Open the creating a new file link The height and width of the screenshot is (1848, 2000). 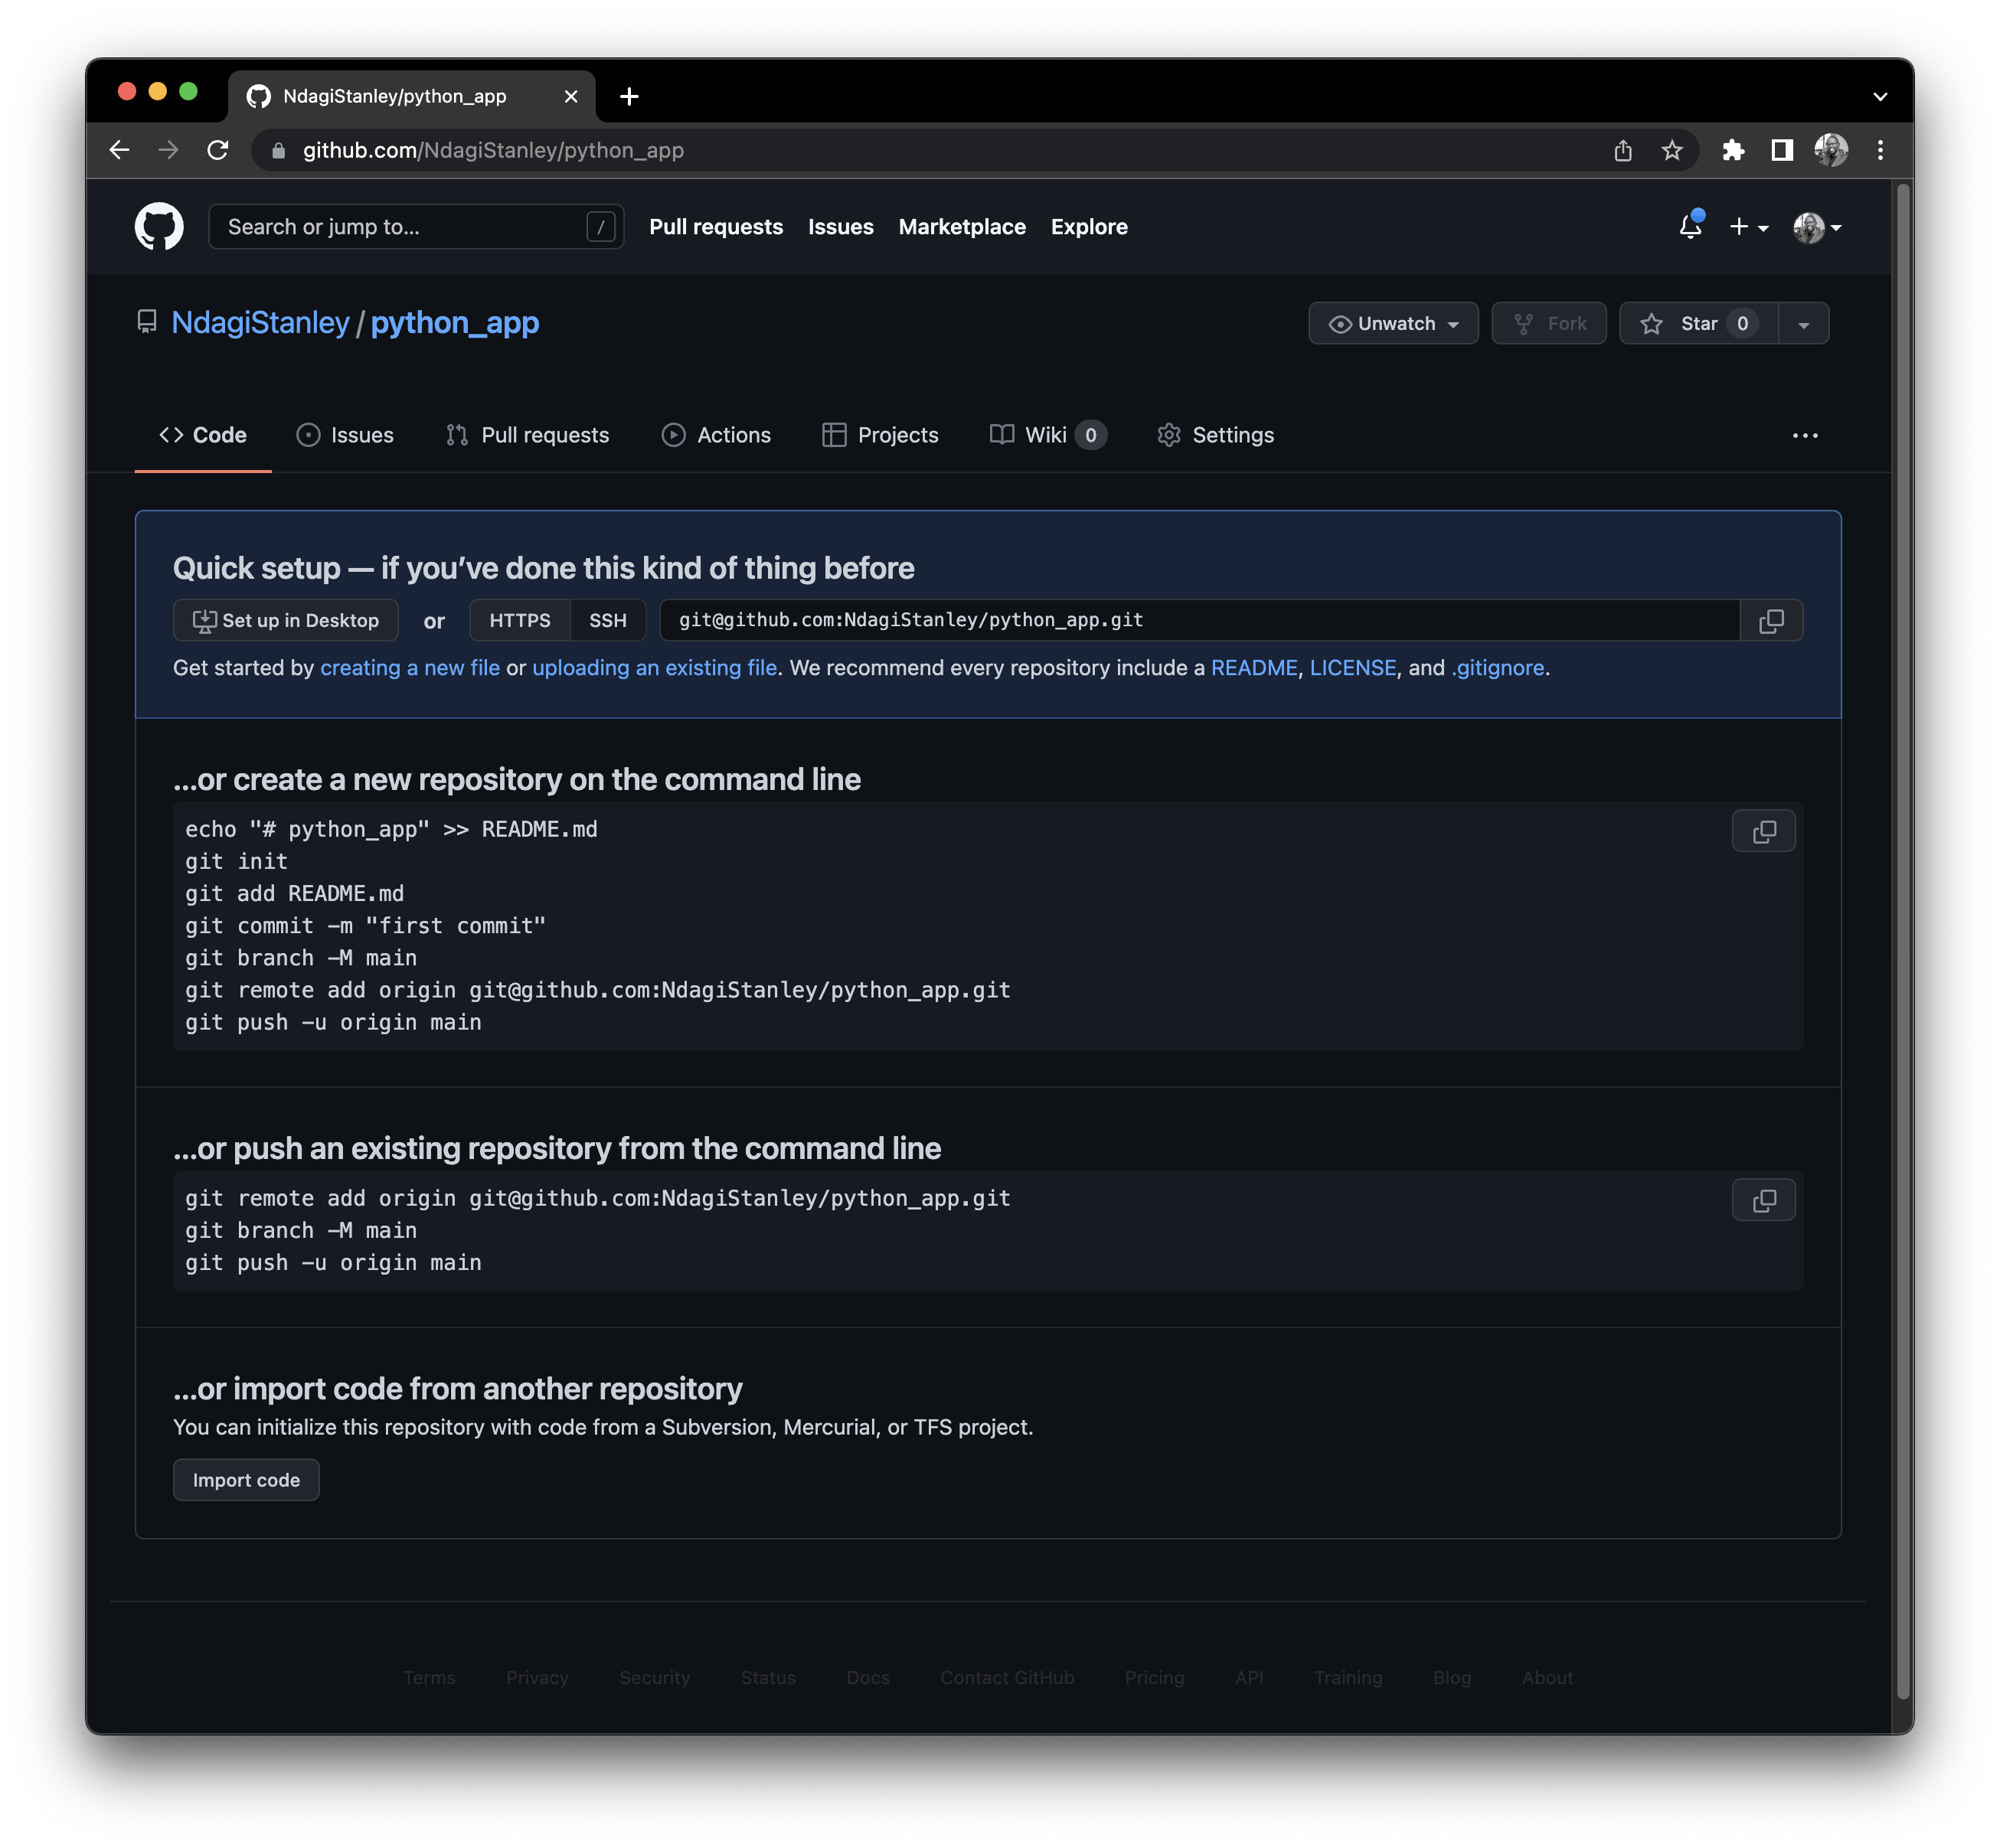(409, 668)
